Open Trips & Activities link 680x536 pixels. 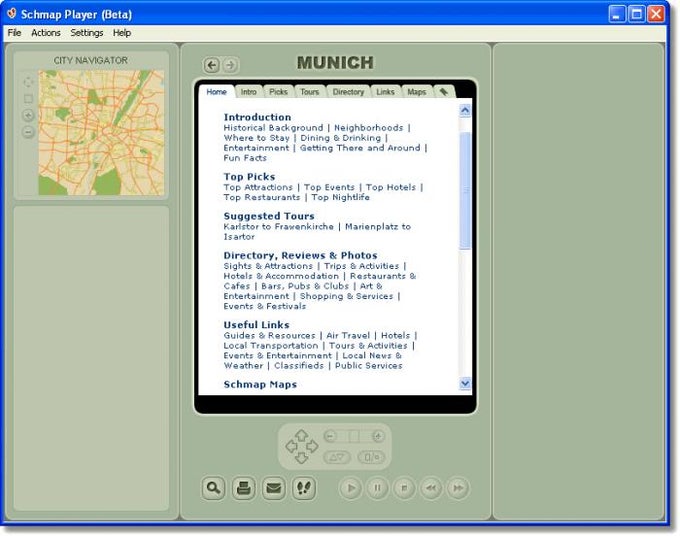(361, 266)
